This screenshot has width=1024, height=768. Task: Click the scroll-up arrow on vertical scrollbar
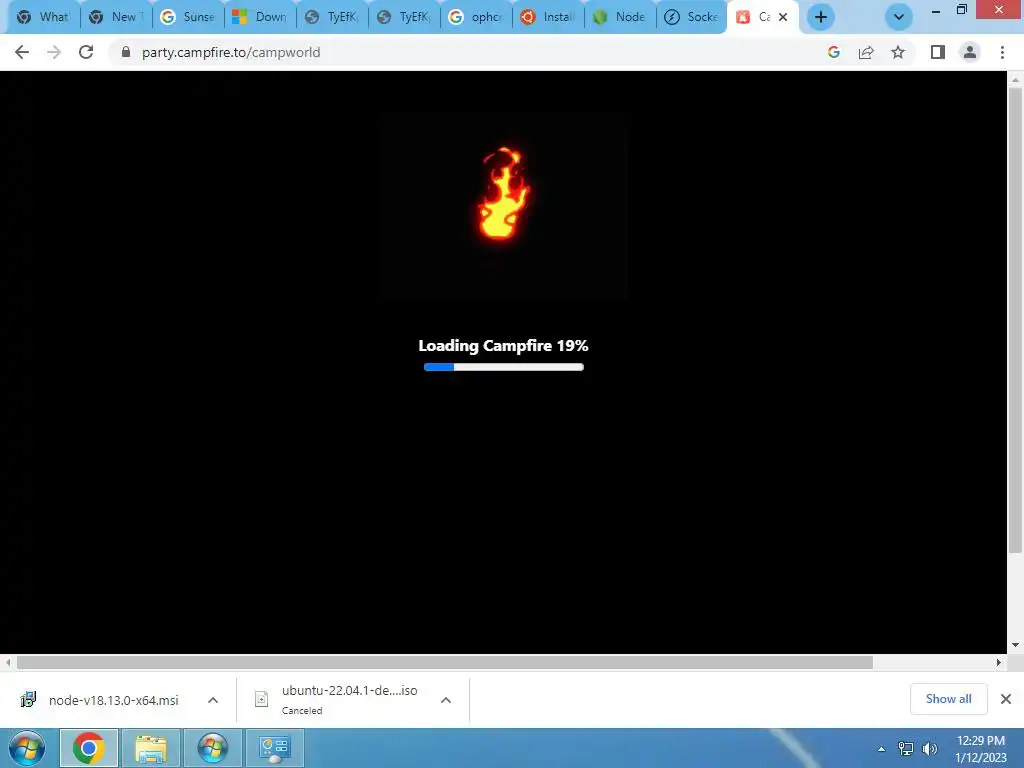(1015, 79)
